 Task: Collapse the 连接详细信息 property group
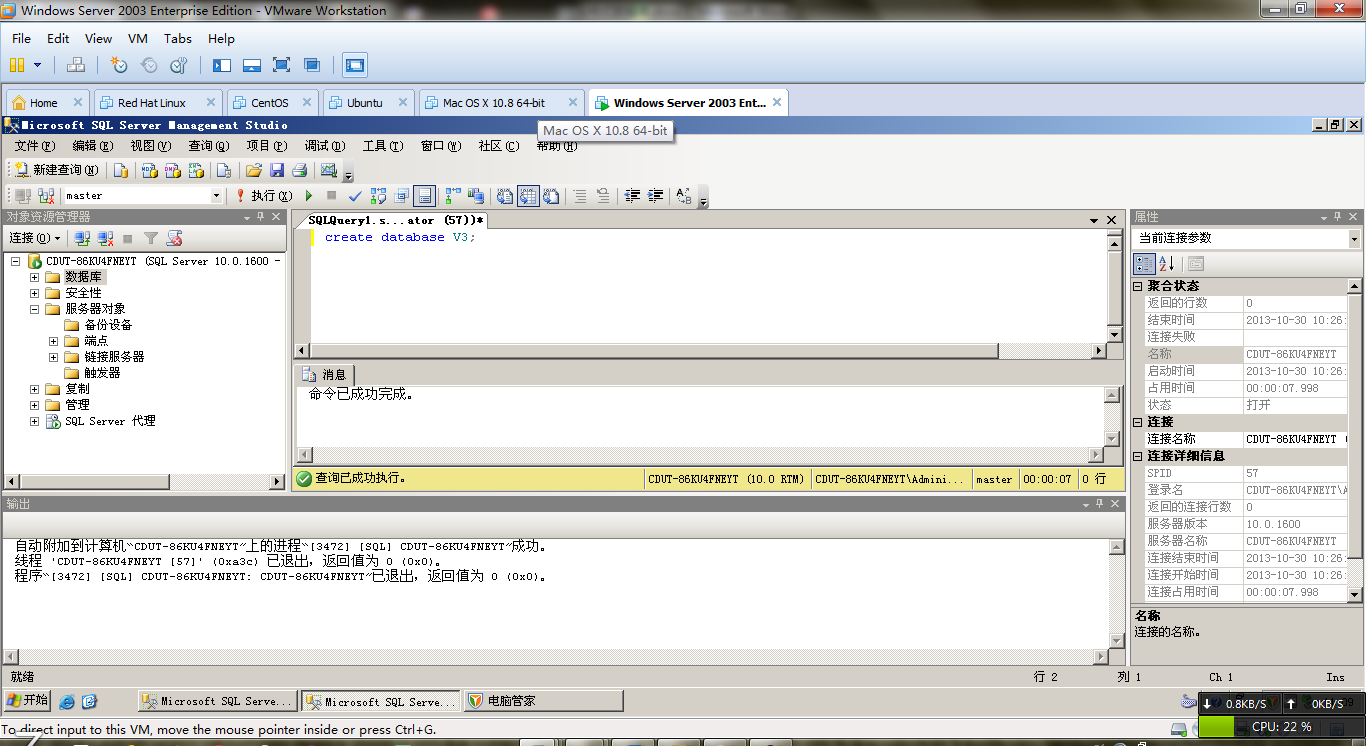point(1138,457)
